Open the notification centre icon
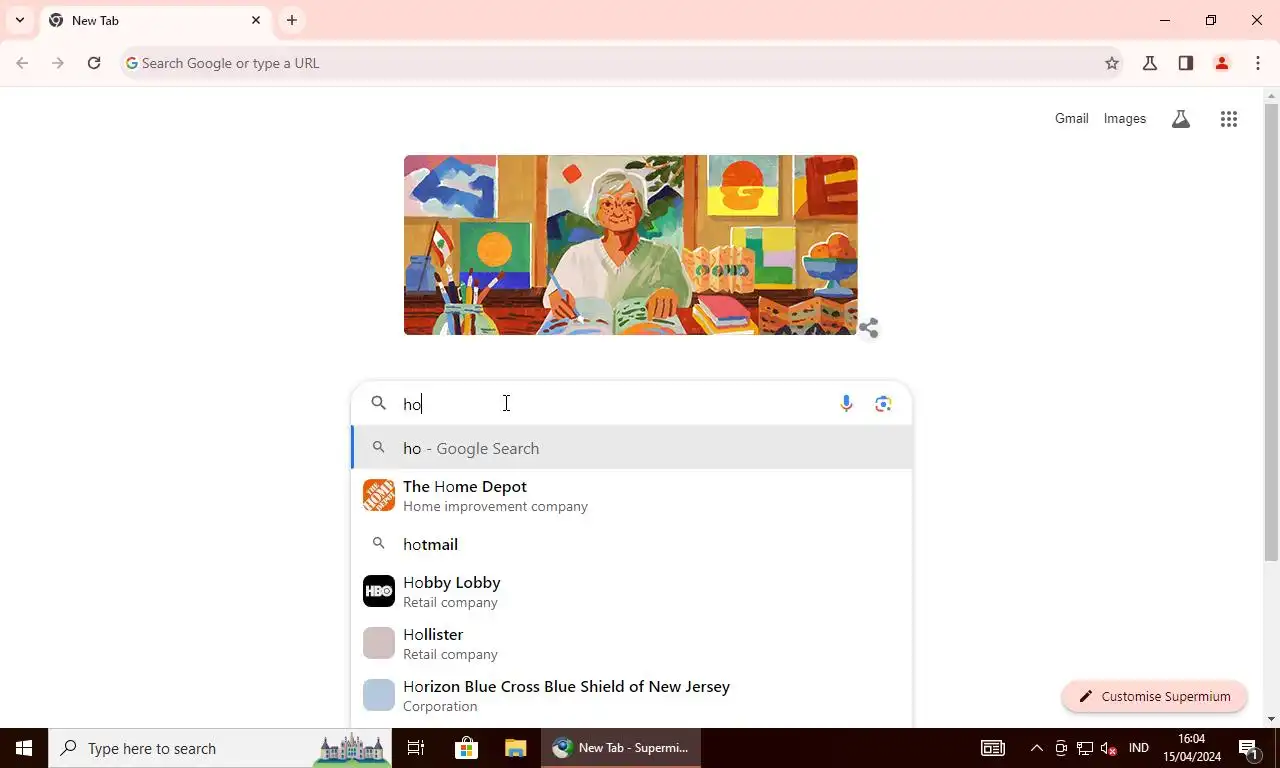1280x768 pixels. click(x=1248, y=748)
